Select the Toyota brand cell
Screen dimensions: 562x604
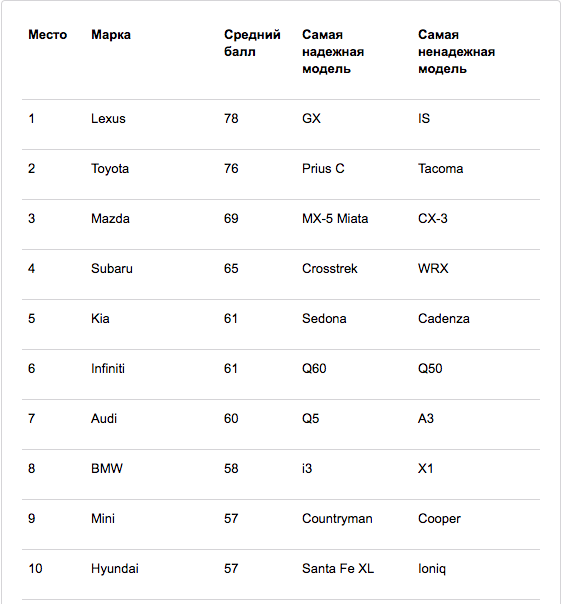110,169
